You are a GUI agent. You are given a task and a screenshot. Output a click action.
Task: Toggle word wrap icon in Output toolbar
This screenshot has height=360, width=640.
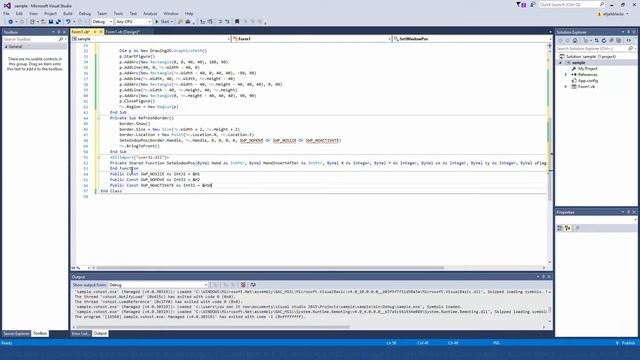(253, 285)
